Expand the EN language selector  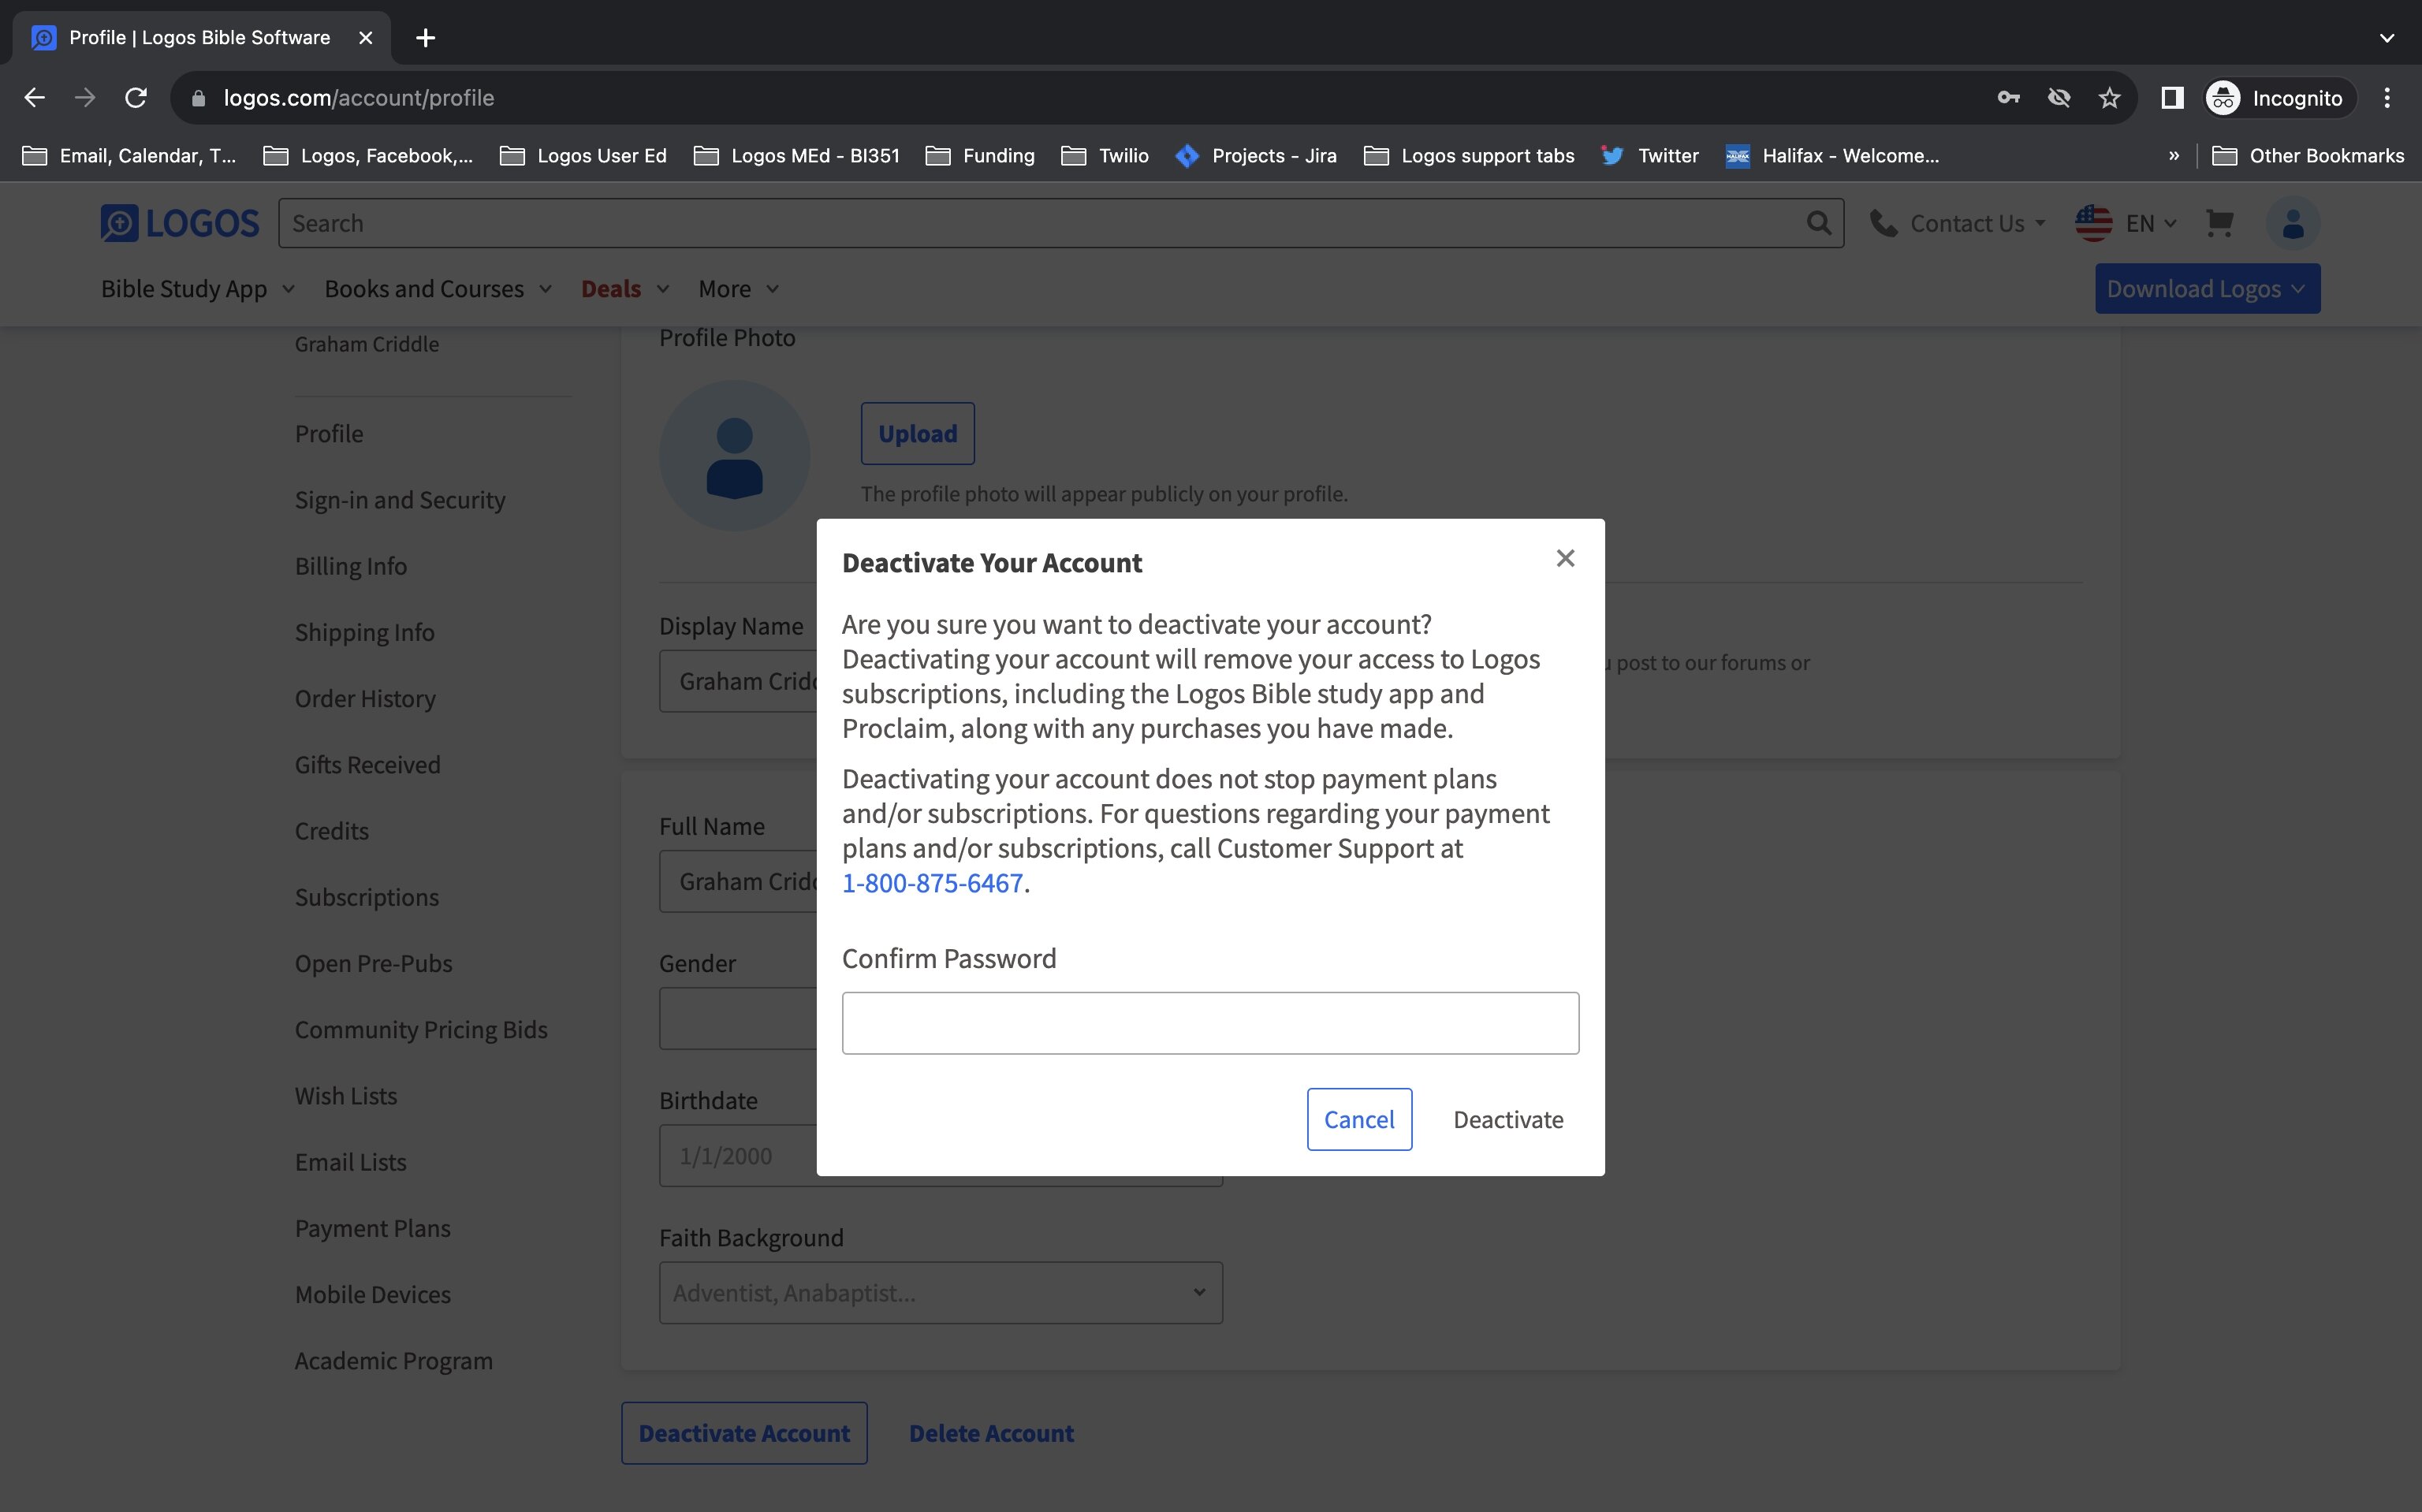click(2126, 223)
